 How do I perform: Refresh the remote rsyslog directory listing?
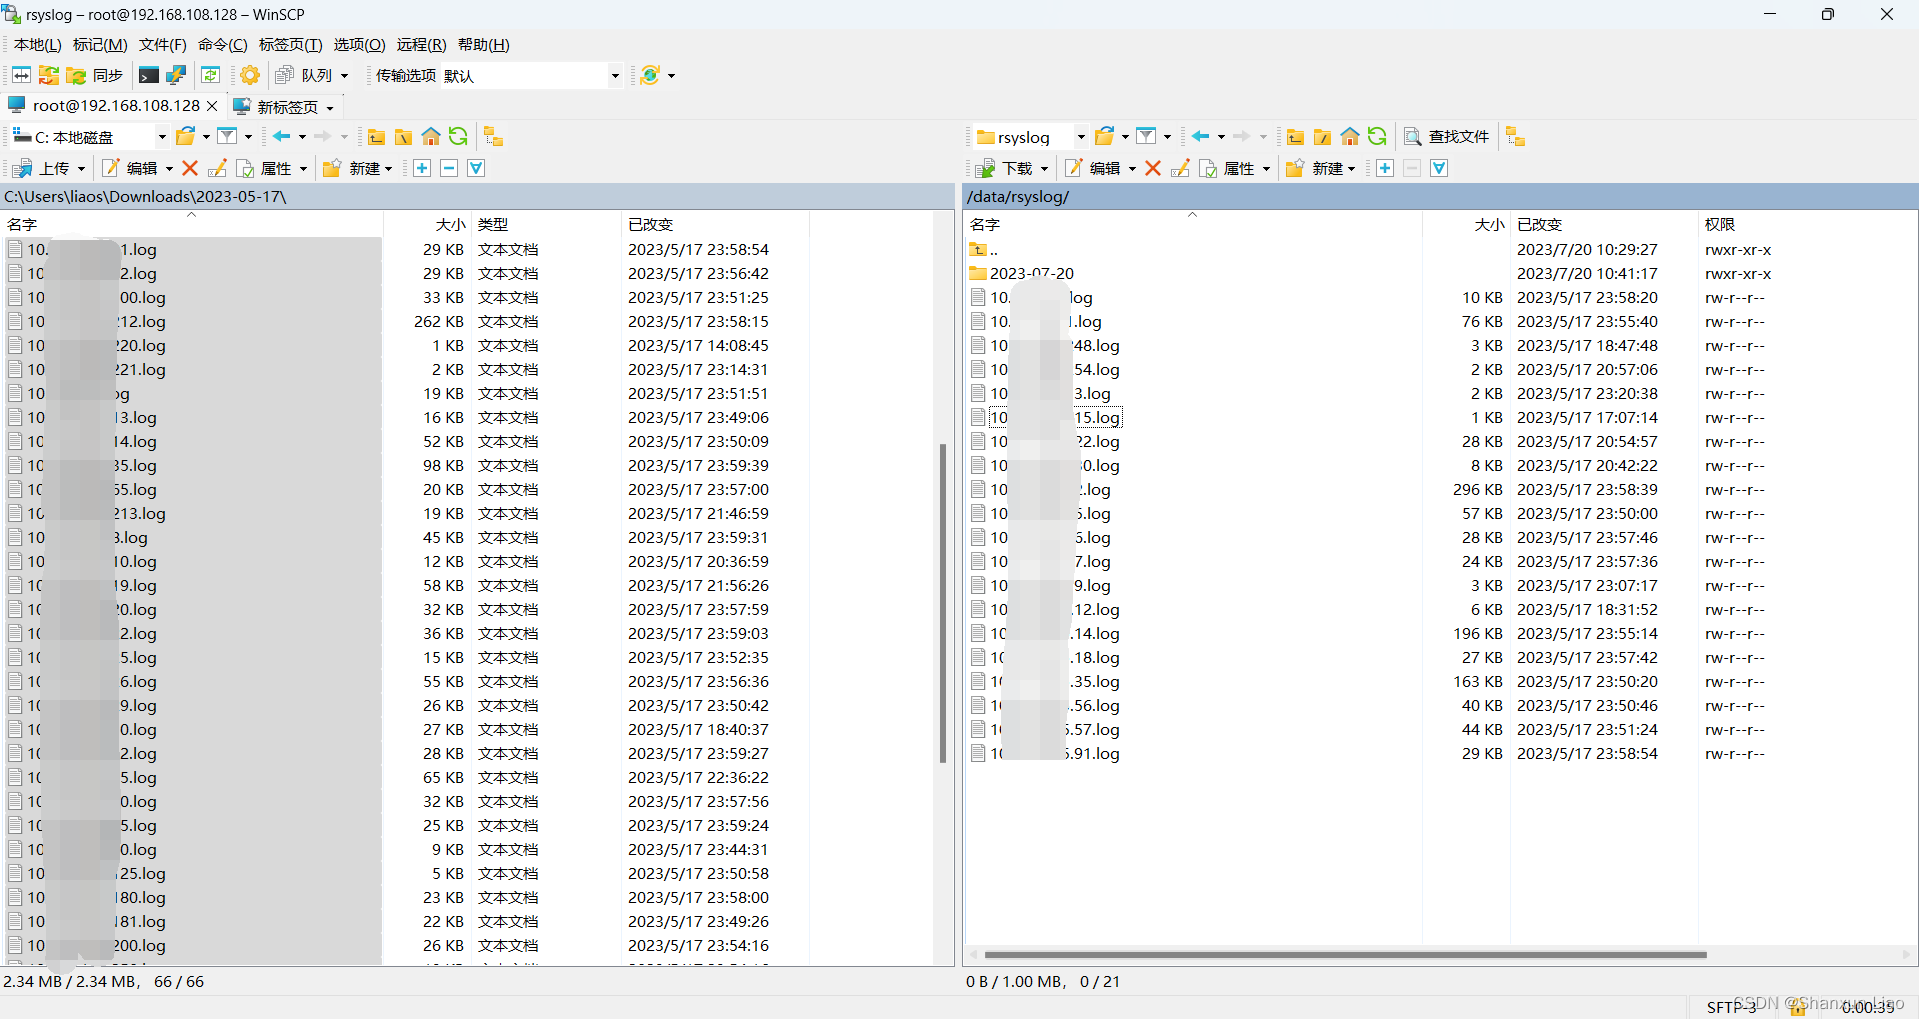[1377, 138]
